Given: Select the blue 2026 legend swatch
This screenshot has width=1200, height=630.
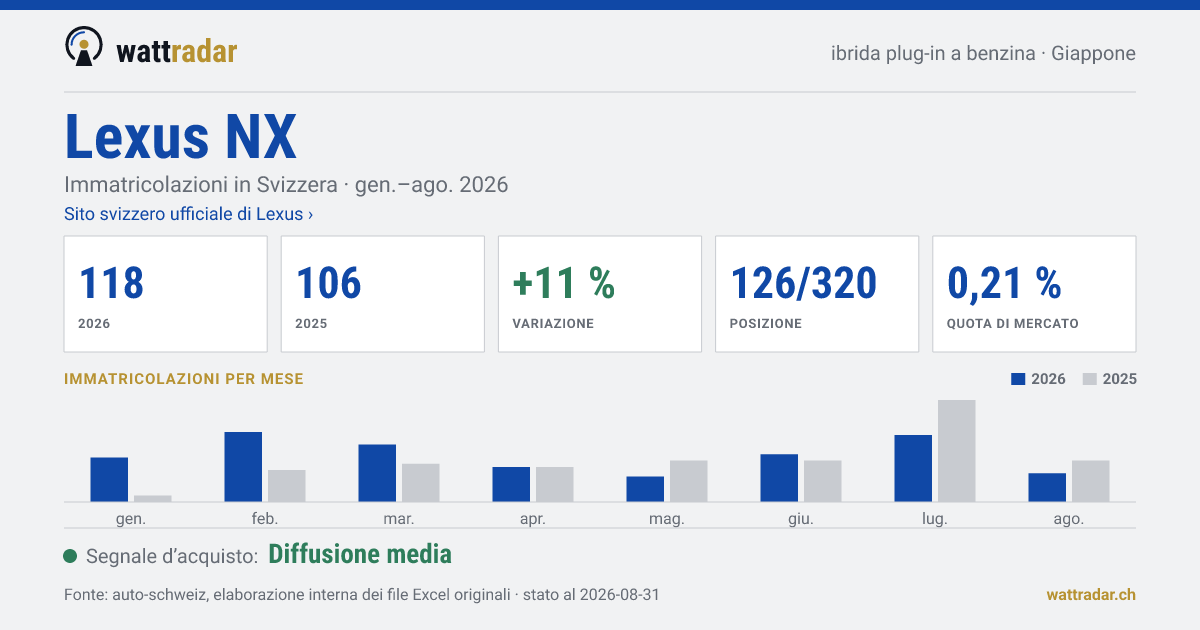Looking at the screenshot, I should pyautogui.click(x=1019, y=379).
